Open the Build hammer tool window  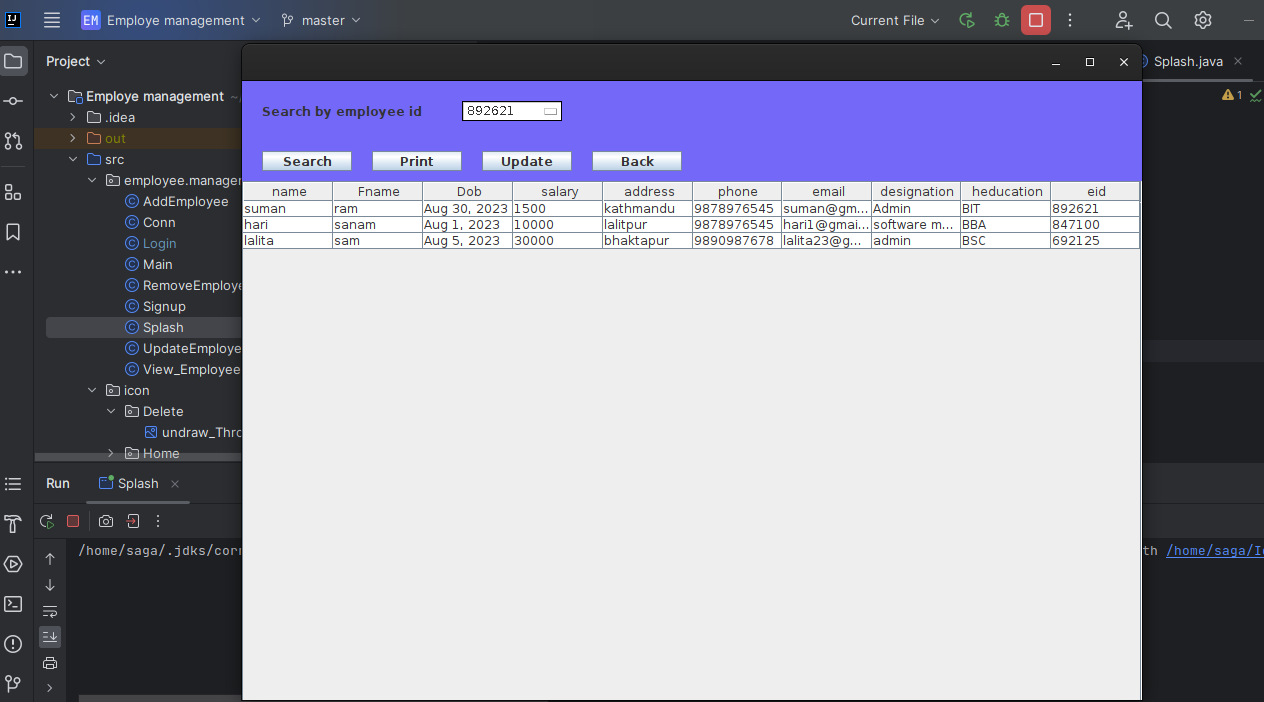tap(13, 524)
